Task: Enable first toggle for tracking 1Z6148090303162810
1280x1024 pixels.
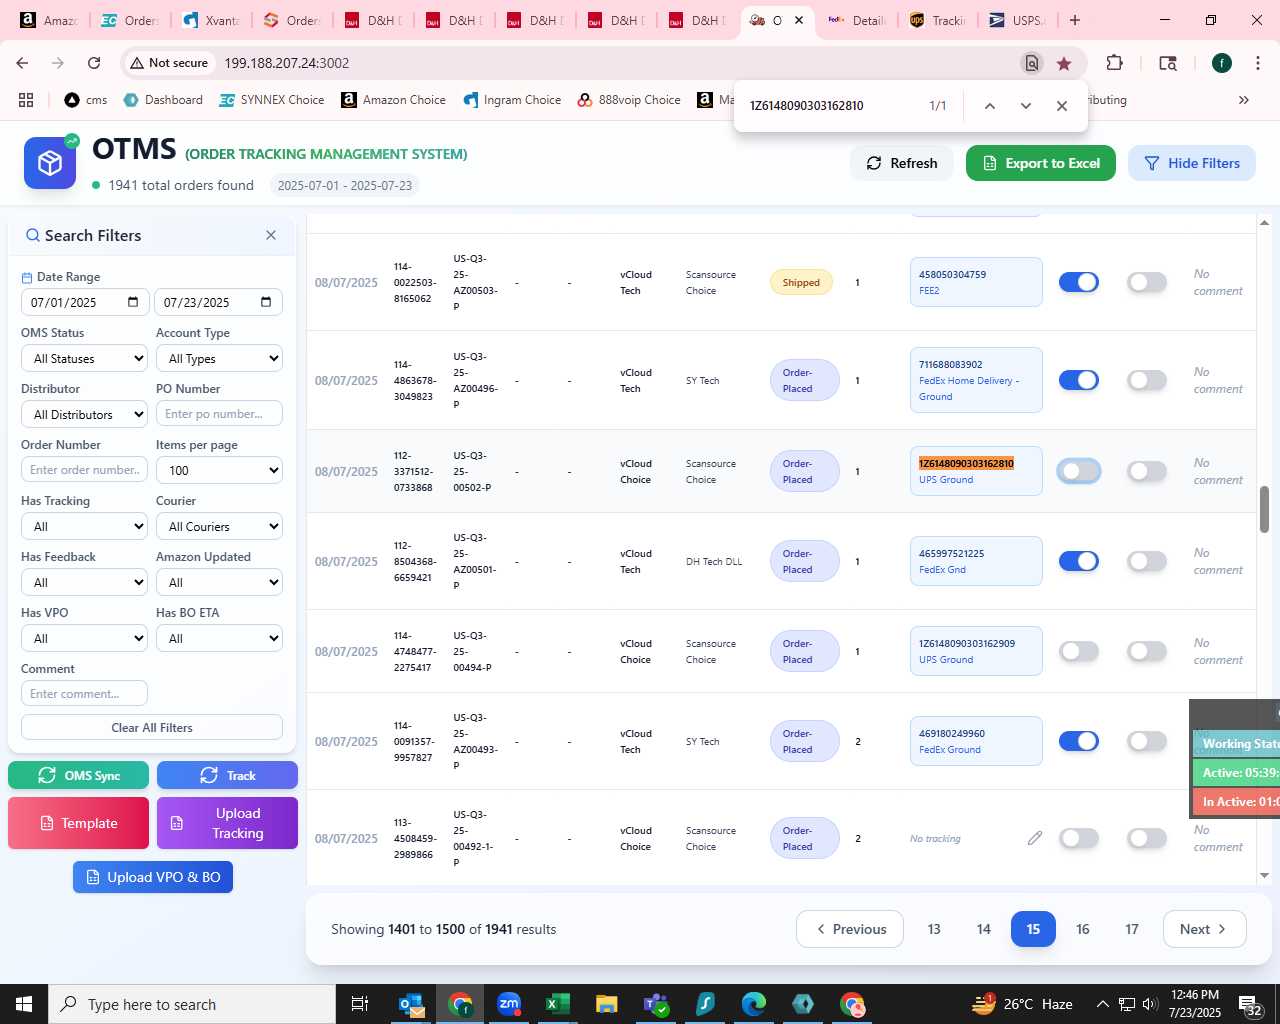Action: coord(1079,471)
